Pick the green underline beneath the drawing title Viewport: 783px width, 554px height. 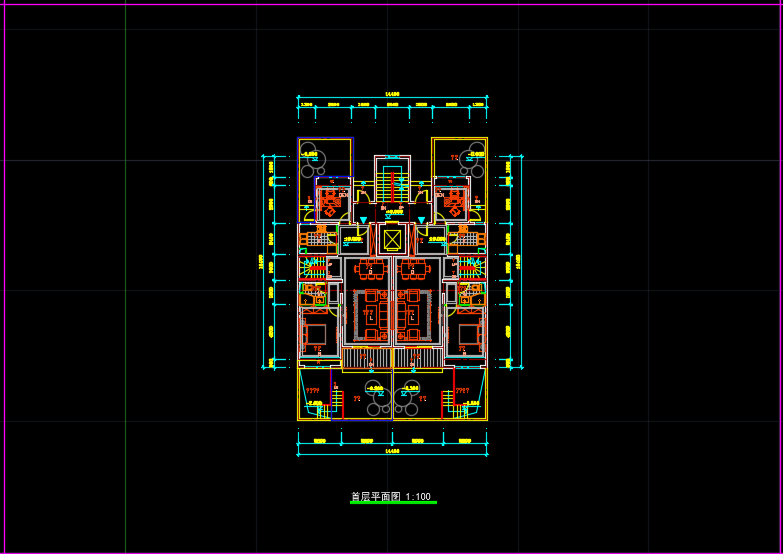(x=393, y=503)
